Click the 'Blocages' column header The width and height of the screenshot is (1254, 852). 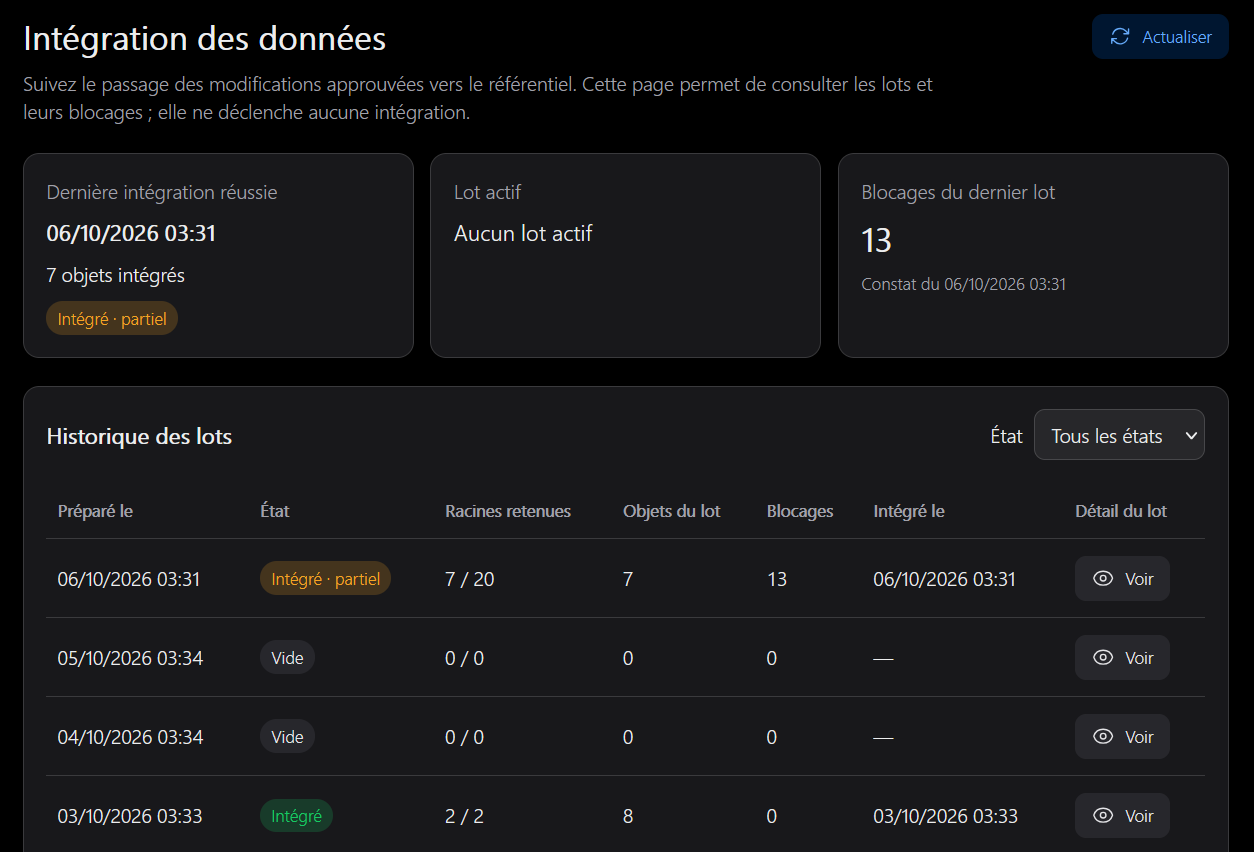[800, 511]
